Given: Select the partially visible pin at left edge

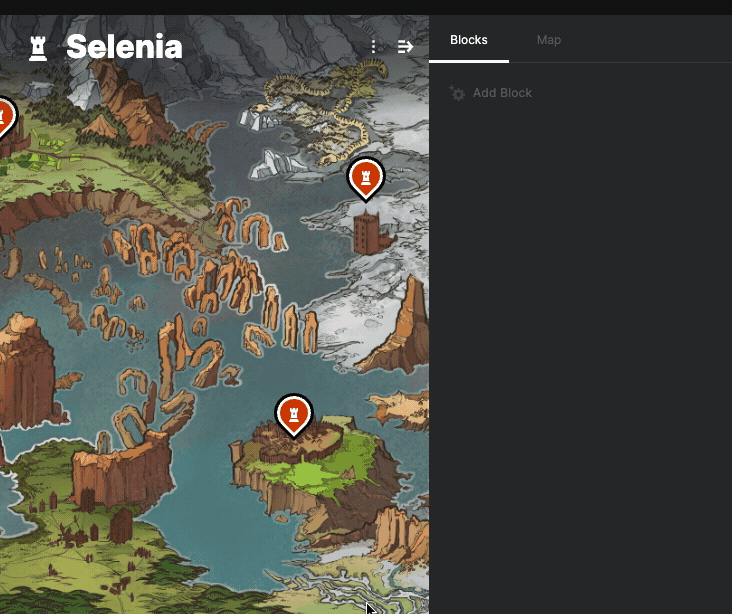Looking at the screenshot, I should [x=7, y=117].
